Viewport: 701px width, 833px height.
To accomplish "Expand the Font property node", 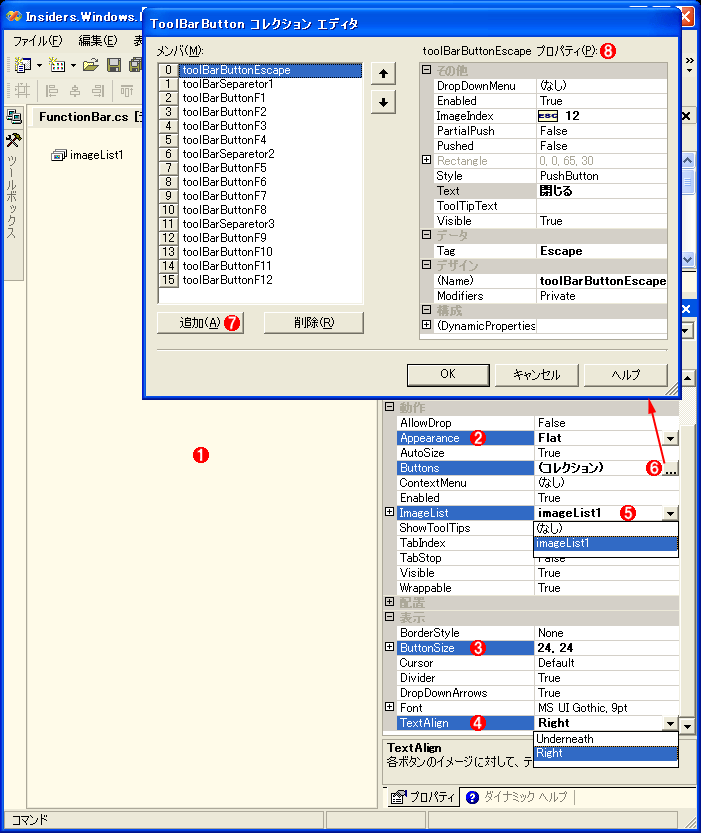I will coord(389,707).
